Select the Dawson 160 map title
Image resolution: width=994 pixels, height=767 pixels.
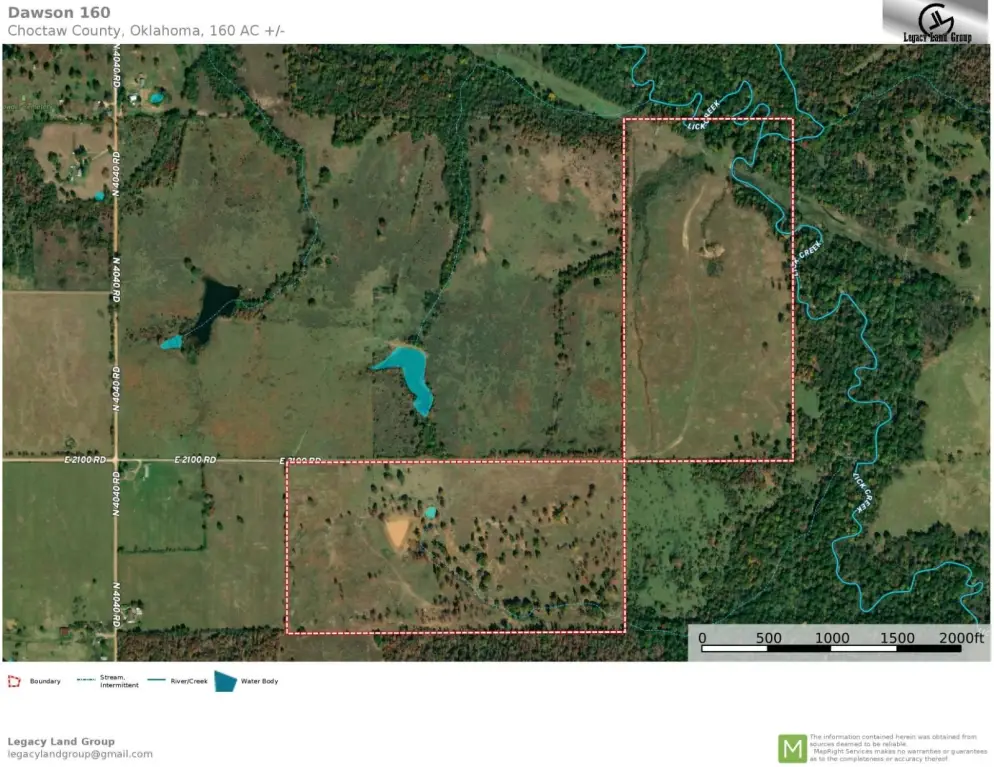click(x=59, y=13)
